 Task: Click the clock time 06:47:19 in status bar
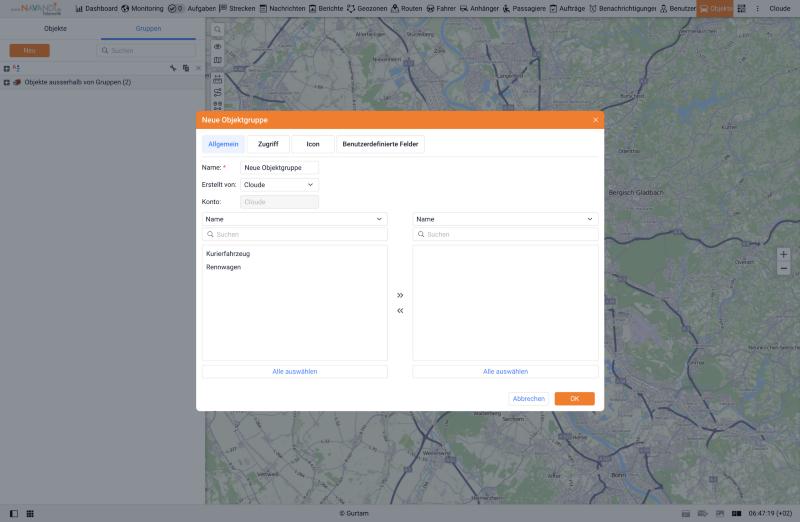click(x=770, y=513)
